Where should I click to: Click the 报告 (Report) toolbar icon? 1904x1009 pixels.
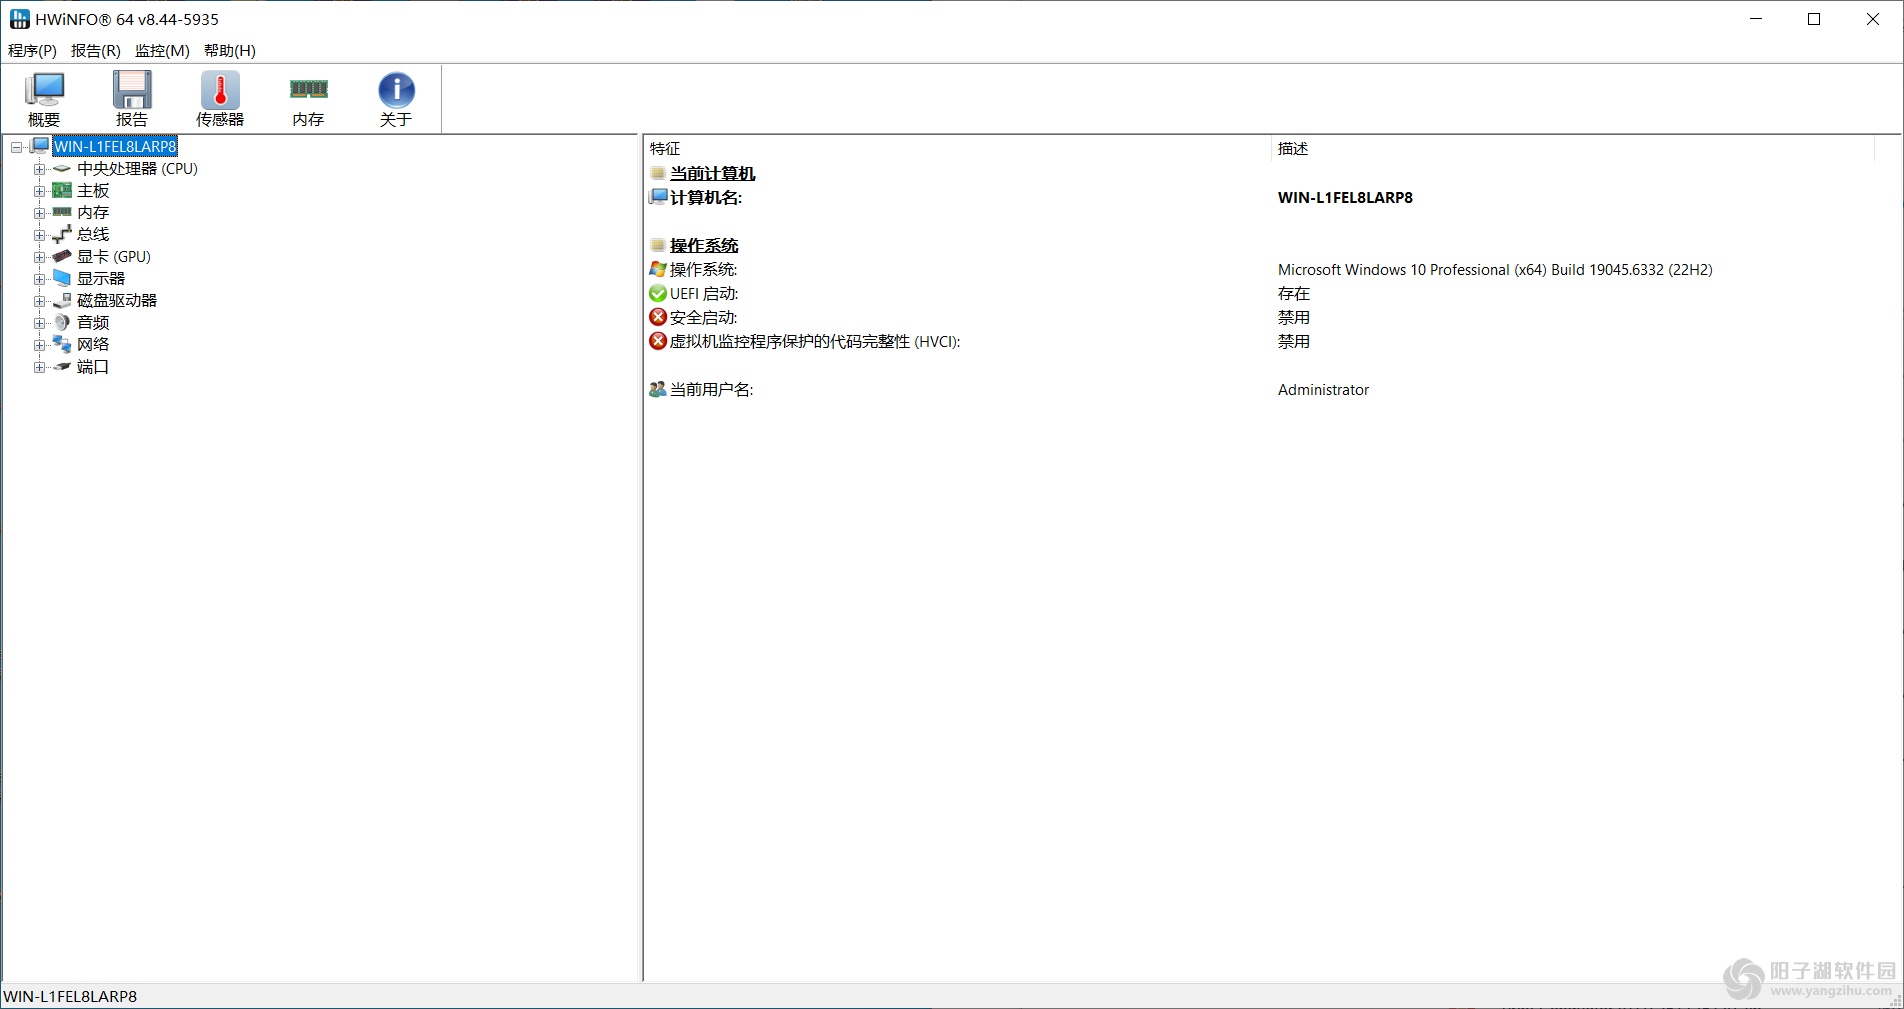coord(131,97)
